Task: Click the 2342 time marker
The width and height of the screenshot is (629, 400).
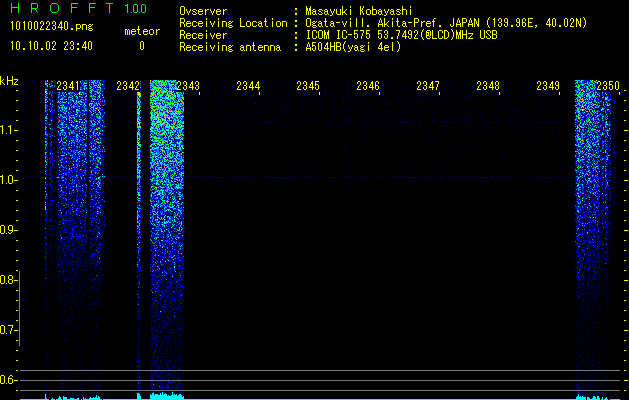Action: [128, 85]
